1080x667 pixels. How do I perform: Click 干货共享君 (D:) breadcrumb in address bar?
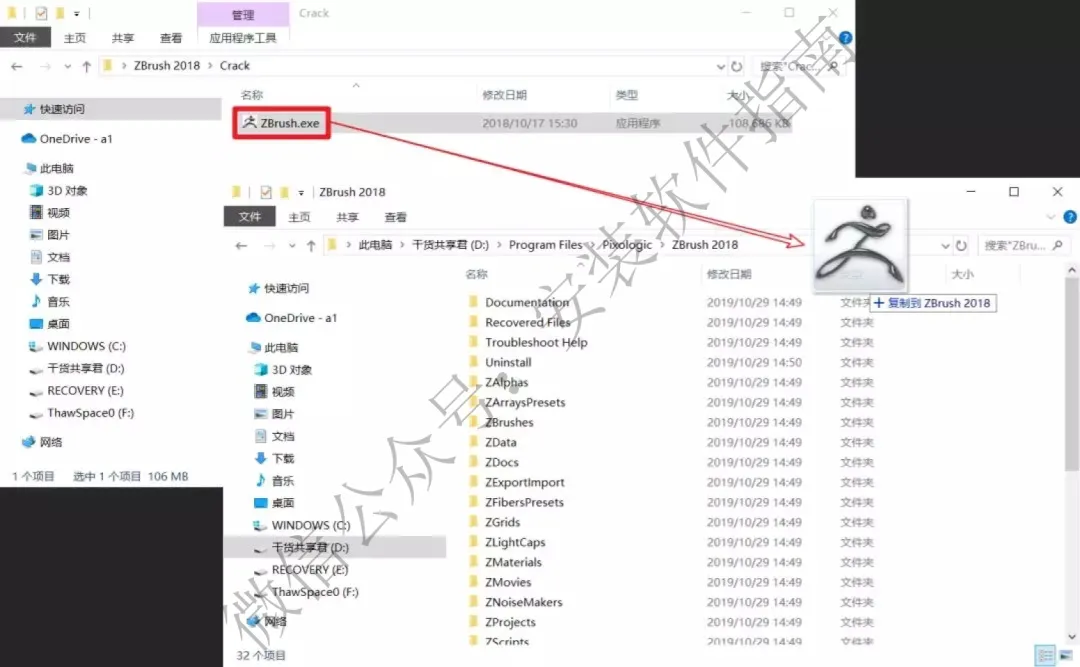[450, 245]
